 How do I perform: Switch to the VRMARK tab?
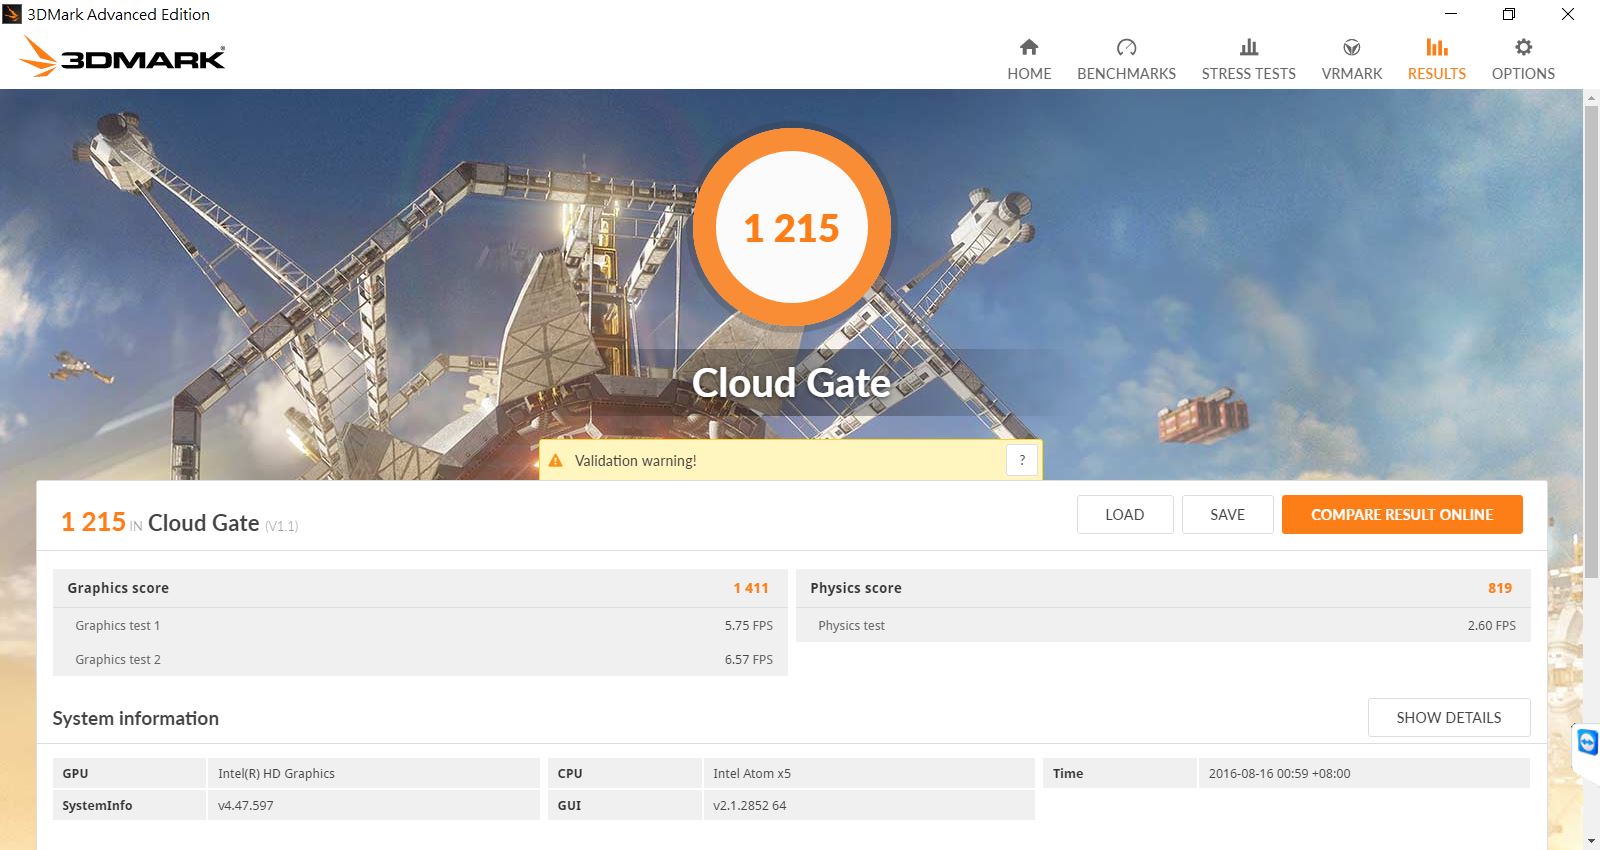point(1352,74)
